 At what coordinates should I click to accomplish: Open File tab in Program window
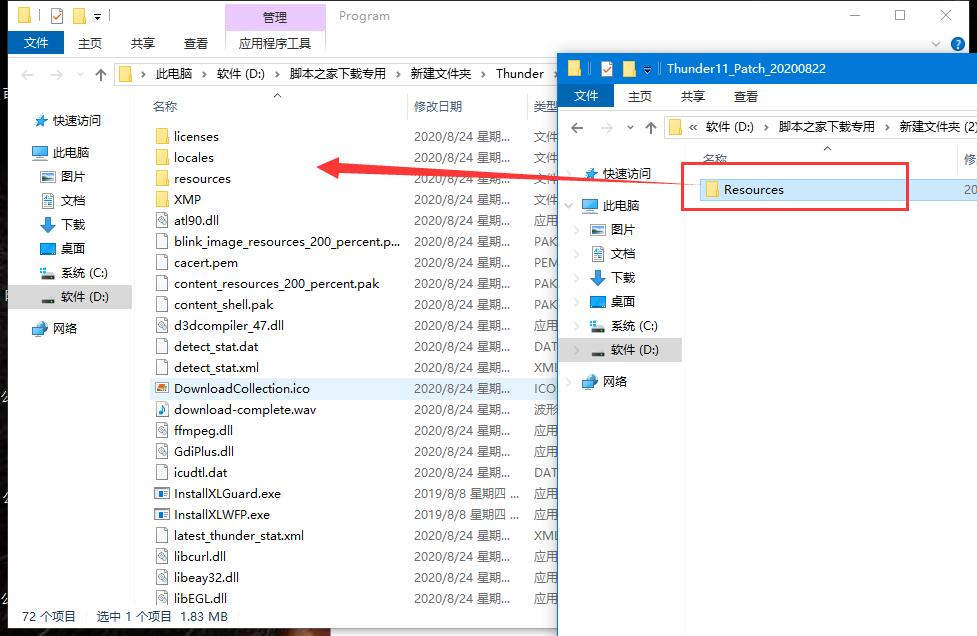[x=36, y=42]
